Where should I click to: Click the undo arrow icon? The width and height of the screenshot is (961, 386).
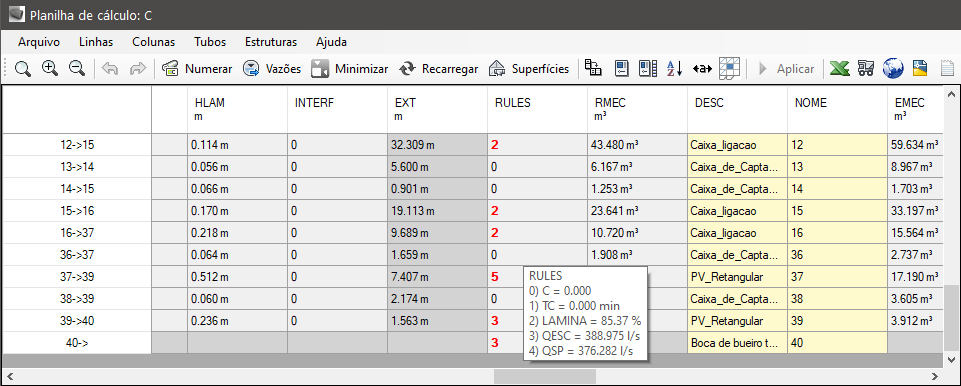tap(110, 69)
